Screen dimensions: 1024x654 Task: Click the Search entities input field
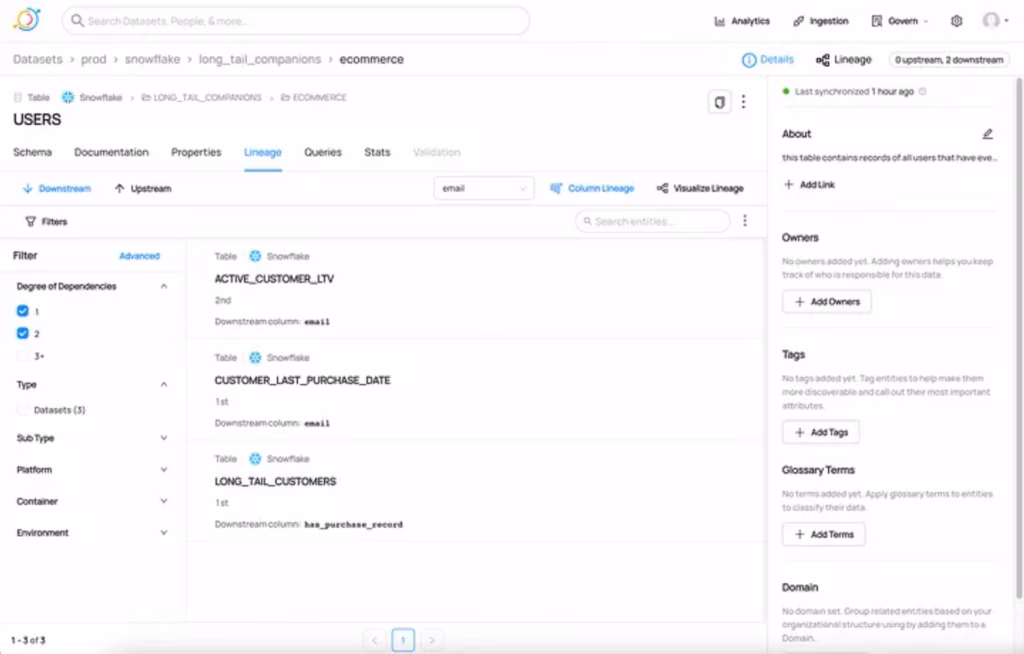point(651,220)
